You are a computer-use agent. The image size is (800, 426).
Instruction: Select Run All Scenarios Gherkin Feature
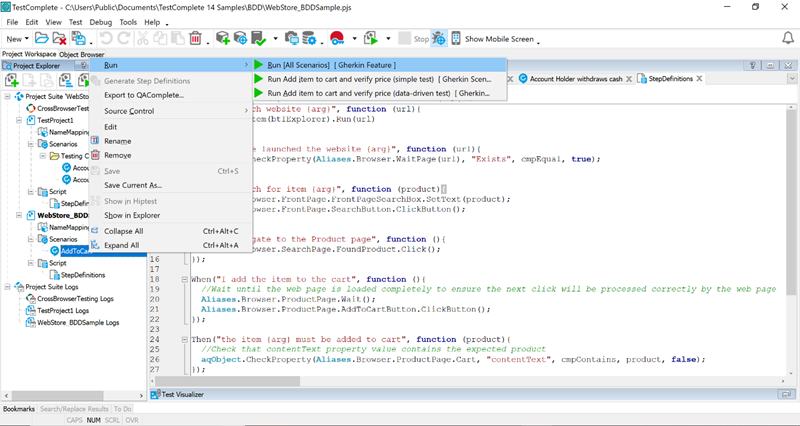pos(379,65)
